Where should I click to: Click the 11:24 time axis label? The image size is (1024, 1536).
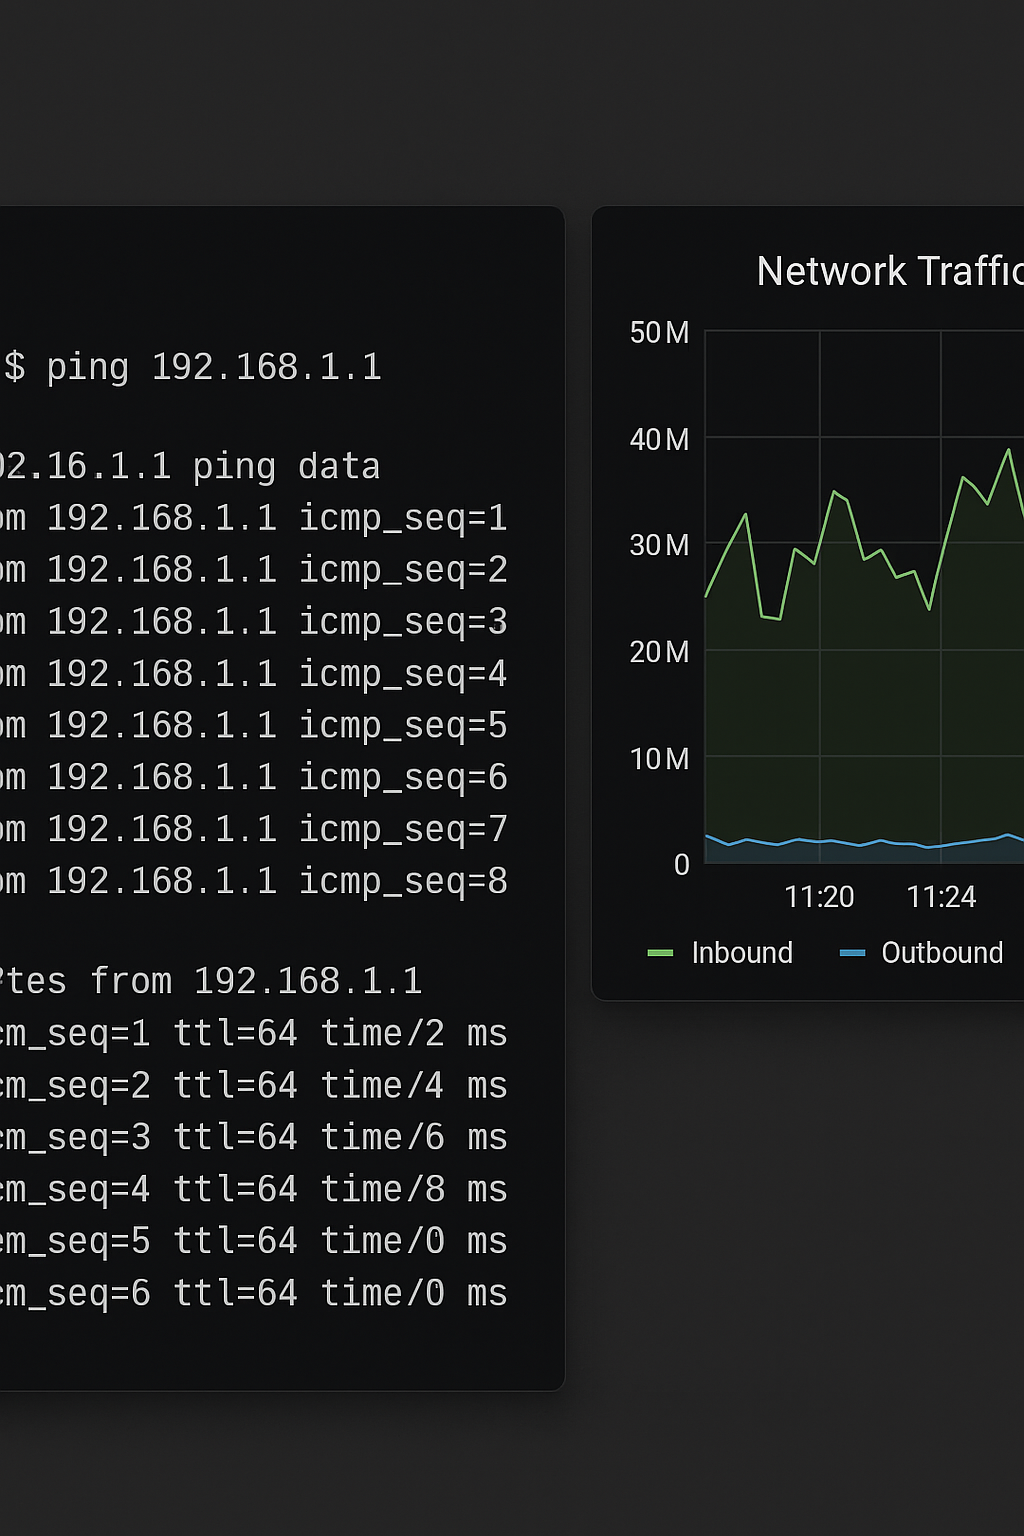941,897
